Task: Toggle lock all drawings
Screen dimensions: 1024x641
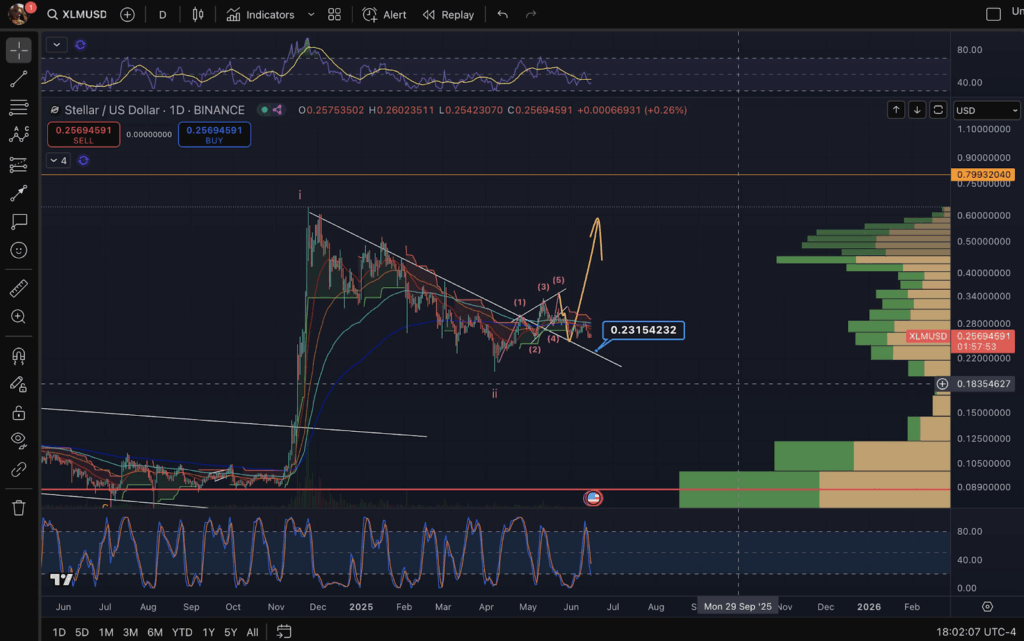Action: click(x=19, y=413)
